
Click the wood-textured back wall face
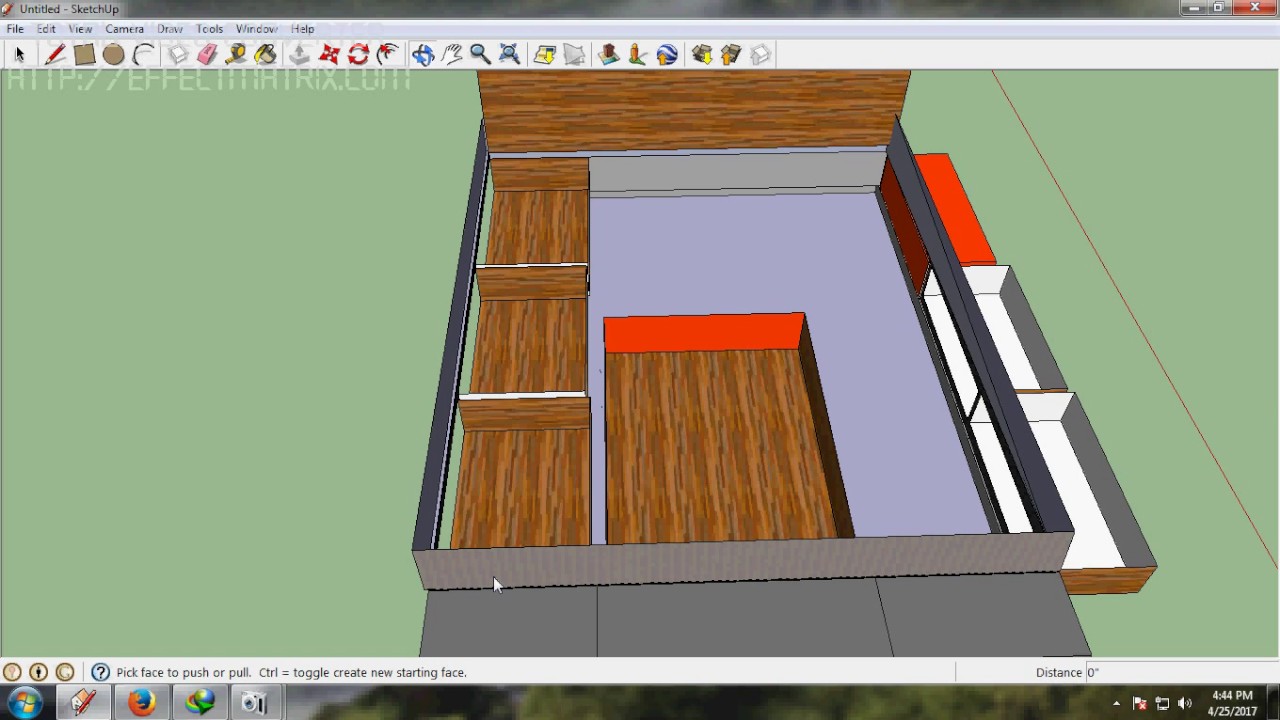[x=693, y=110]
